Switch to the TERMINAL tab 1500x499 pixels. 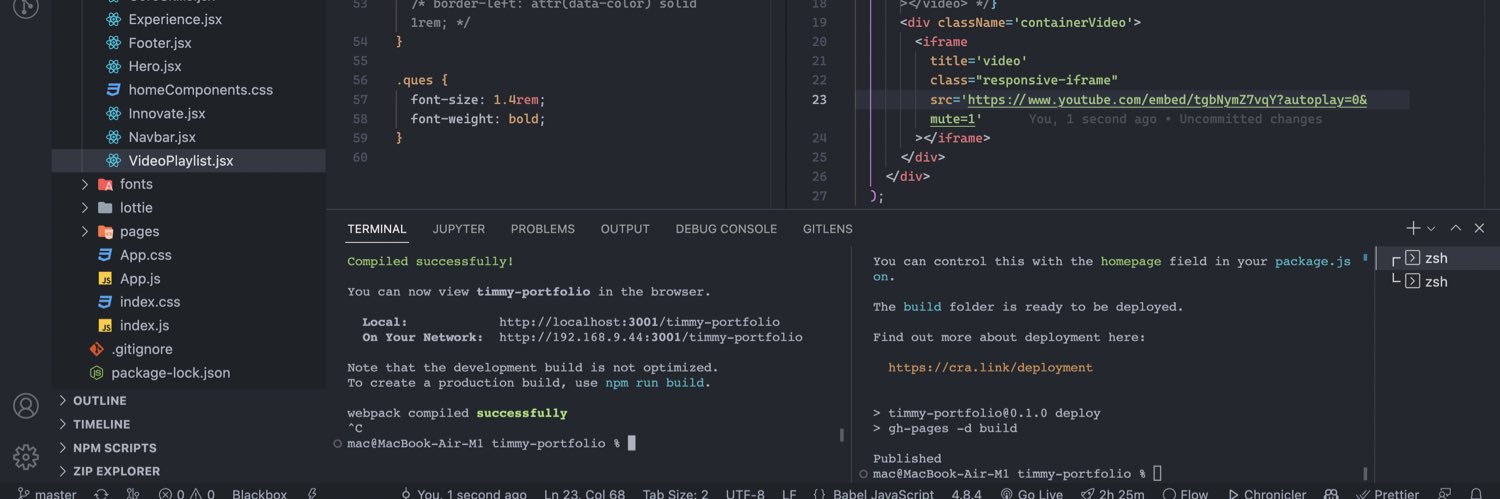[377, 229]
